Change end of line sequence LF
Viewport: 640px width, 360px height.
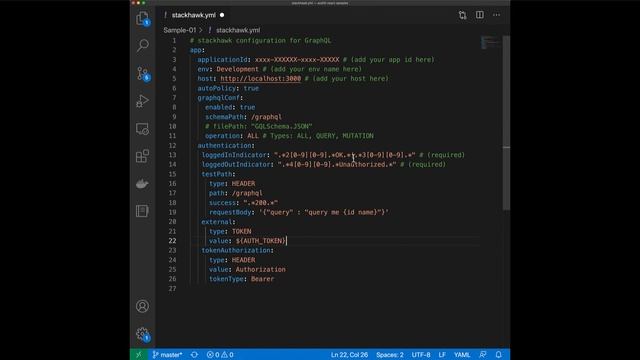[442, 355]
